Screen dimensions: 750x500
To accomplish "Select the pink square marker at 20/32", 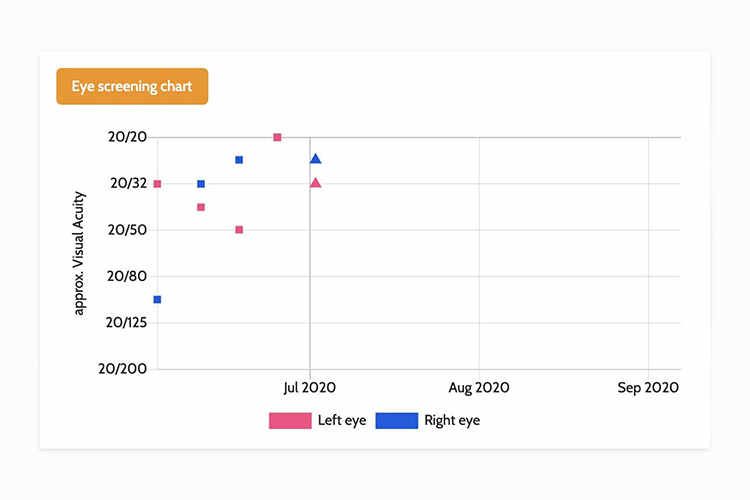I will 157,184.
